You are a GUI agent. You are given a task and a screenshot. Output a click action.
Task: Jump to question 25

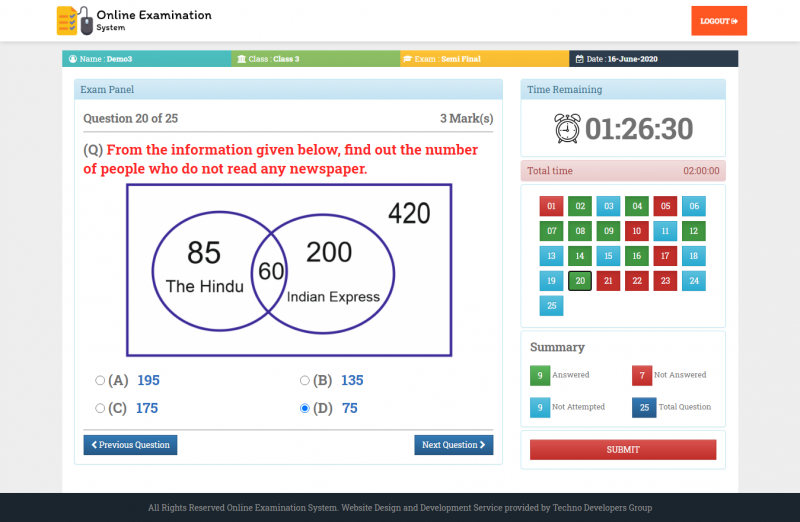(x=552, y=306)
